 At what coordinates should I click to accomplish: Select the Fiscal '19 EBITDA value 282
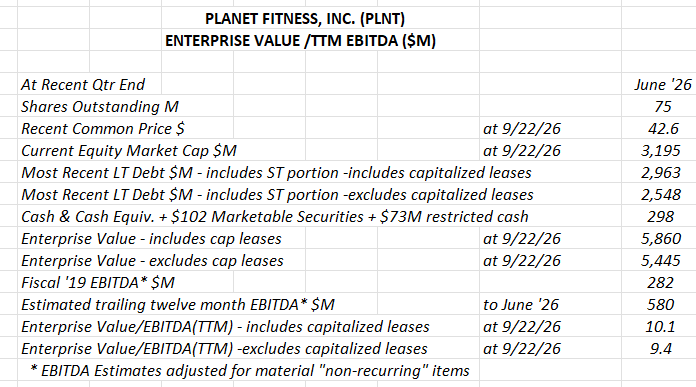[660, 283]
